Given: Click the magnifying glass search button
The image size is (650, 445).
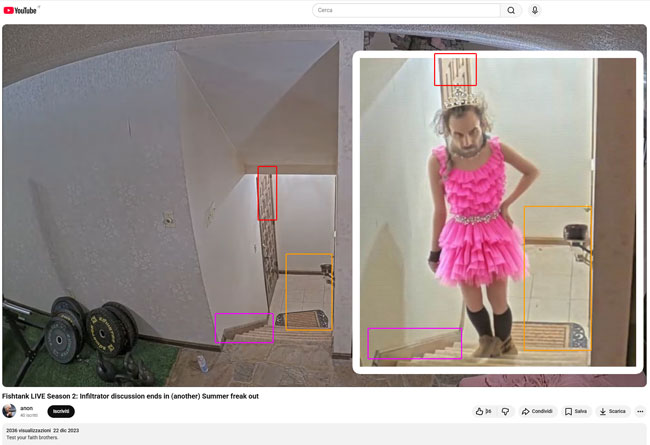Looking at the screenshot, I should point(511,10).
